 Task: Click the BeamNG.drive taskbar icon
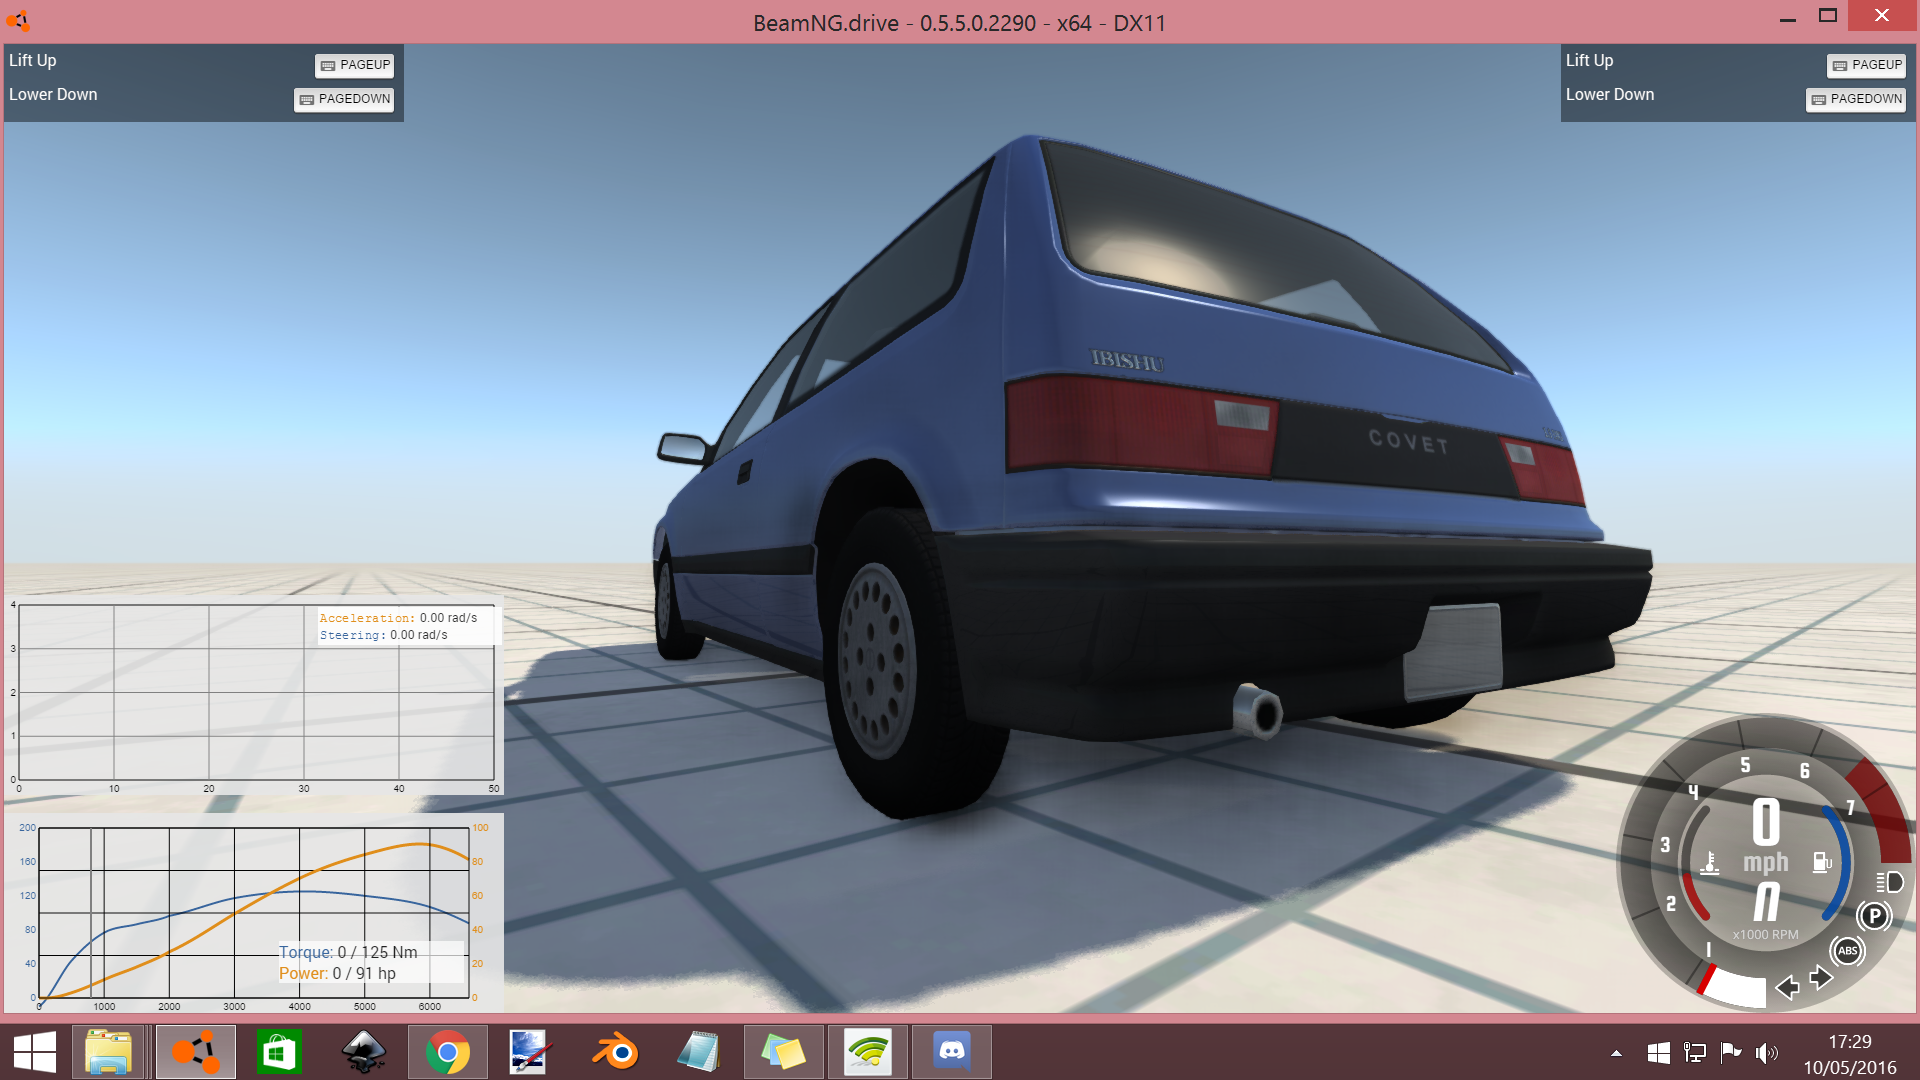(x=196, y=1052)
